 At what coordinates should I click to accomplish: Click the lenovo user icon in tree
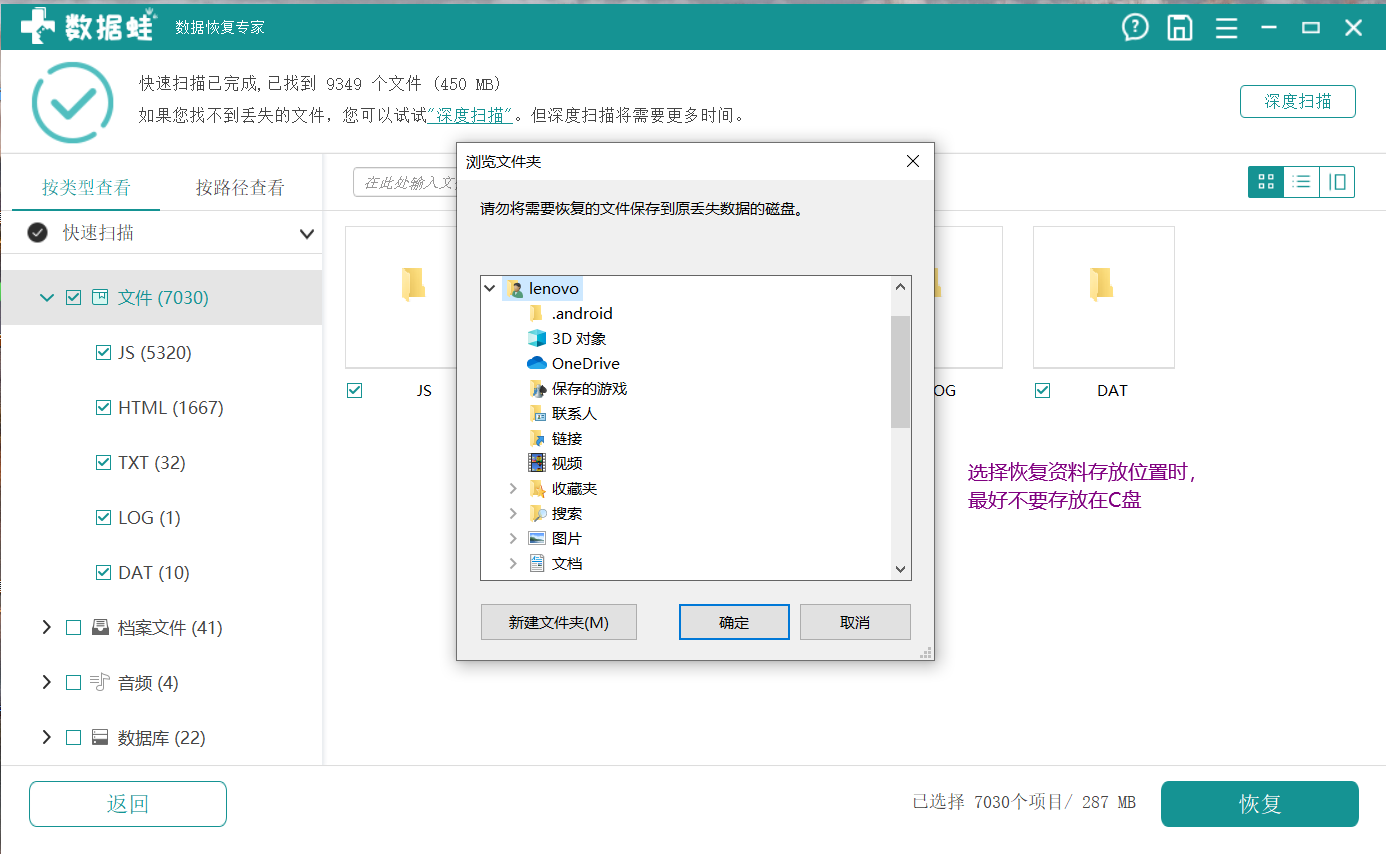click(x=515, y=288)
